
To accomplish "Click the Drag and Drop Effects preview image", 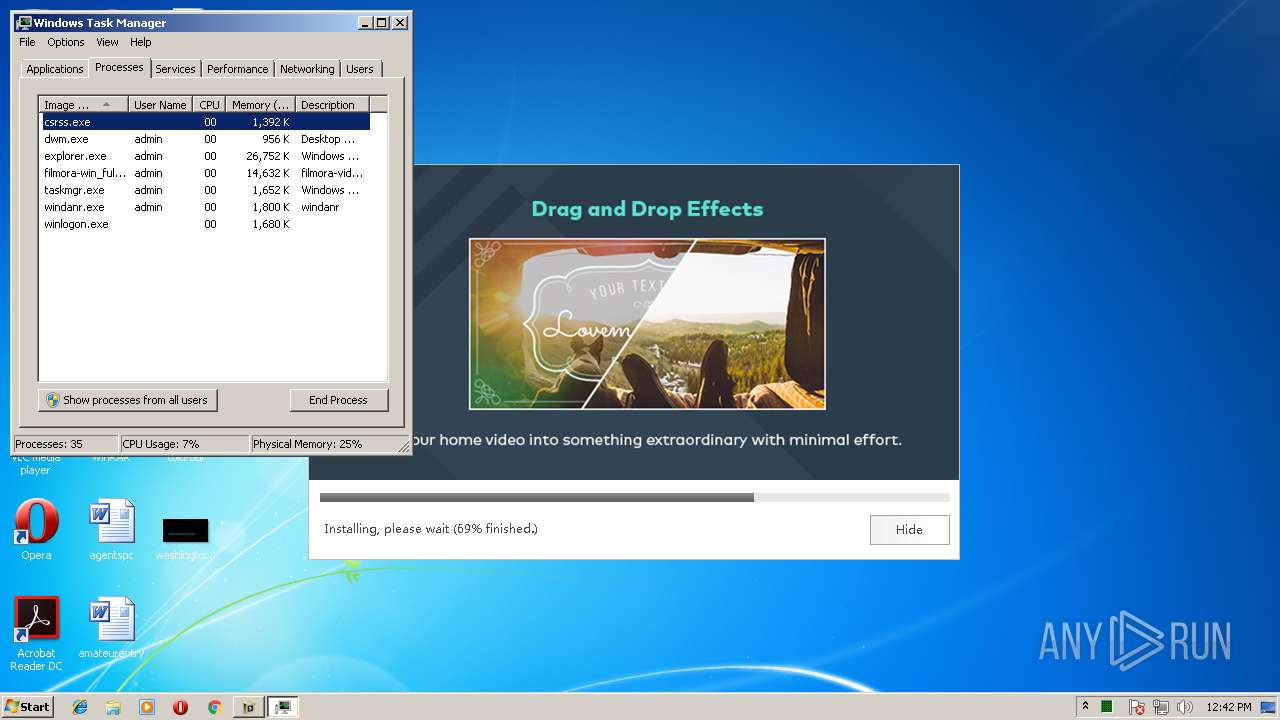I will click(647, 323).
